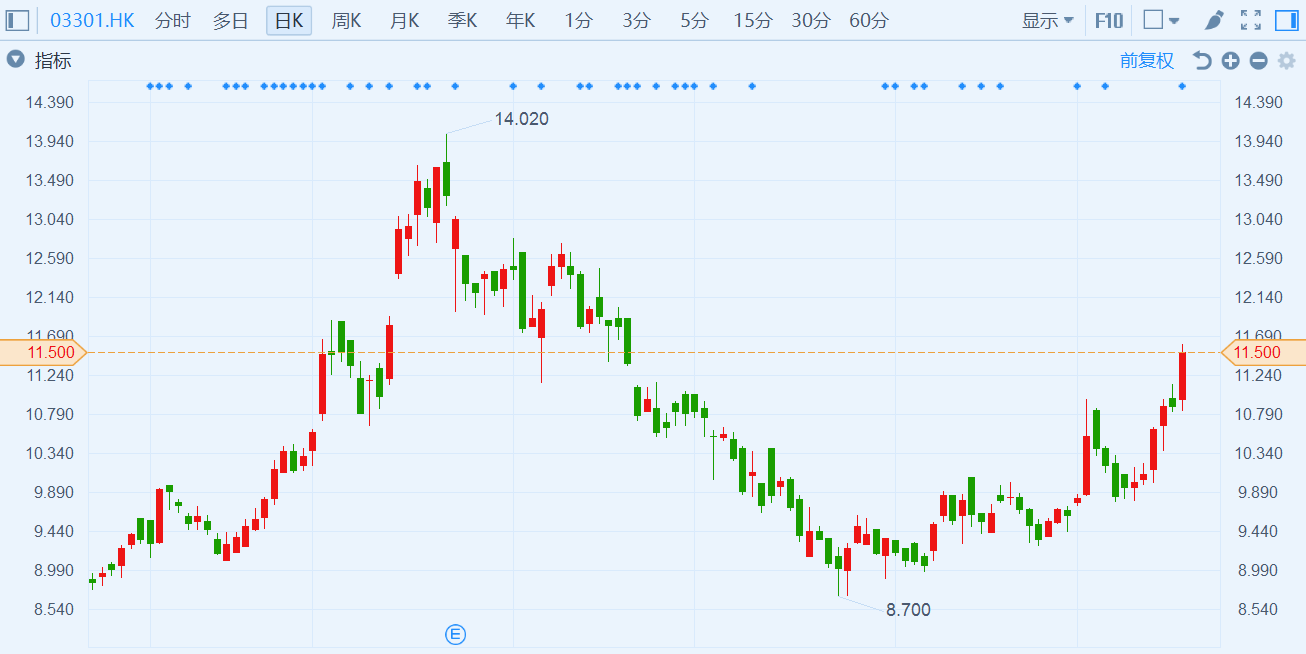Switch to 3分 three-minute chart
Screen dimensions: 1306x654
tap(636, 20)
